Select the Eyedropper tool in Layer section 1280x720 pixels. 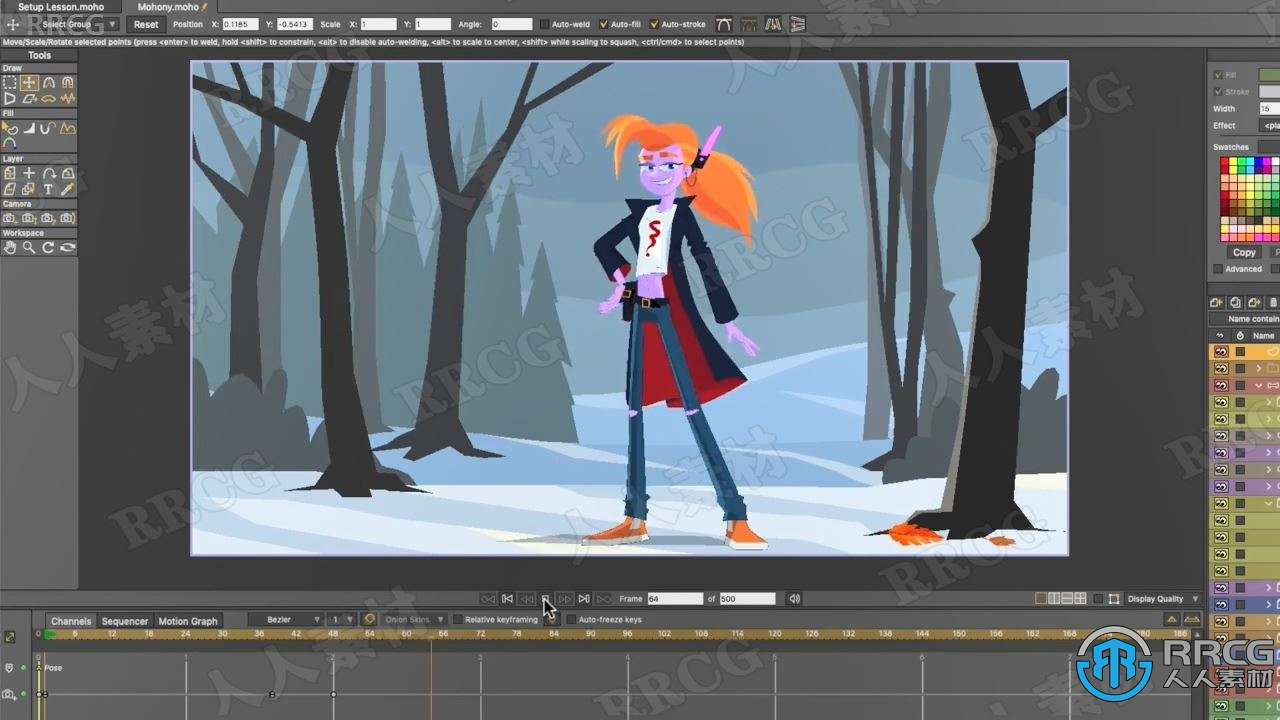click(67, 189)
